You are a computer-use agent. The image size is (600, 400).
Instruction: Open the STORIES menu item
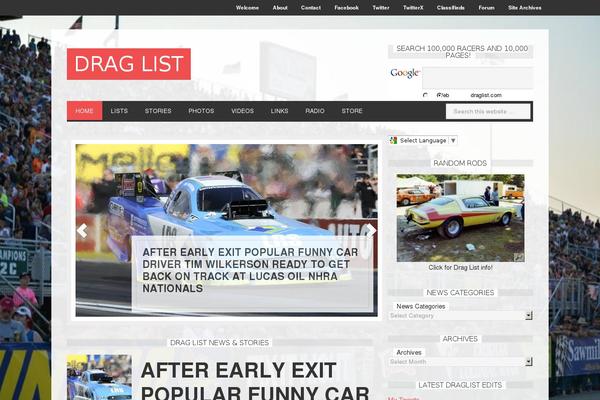click(158, 111)
